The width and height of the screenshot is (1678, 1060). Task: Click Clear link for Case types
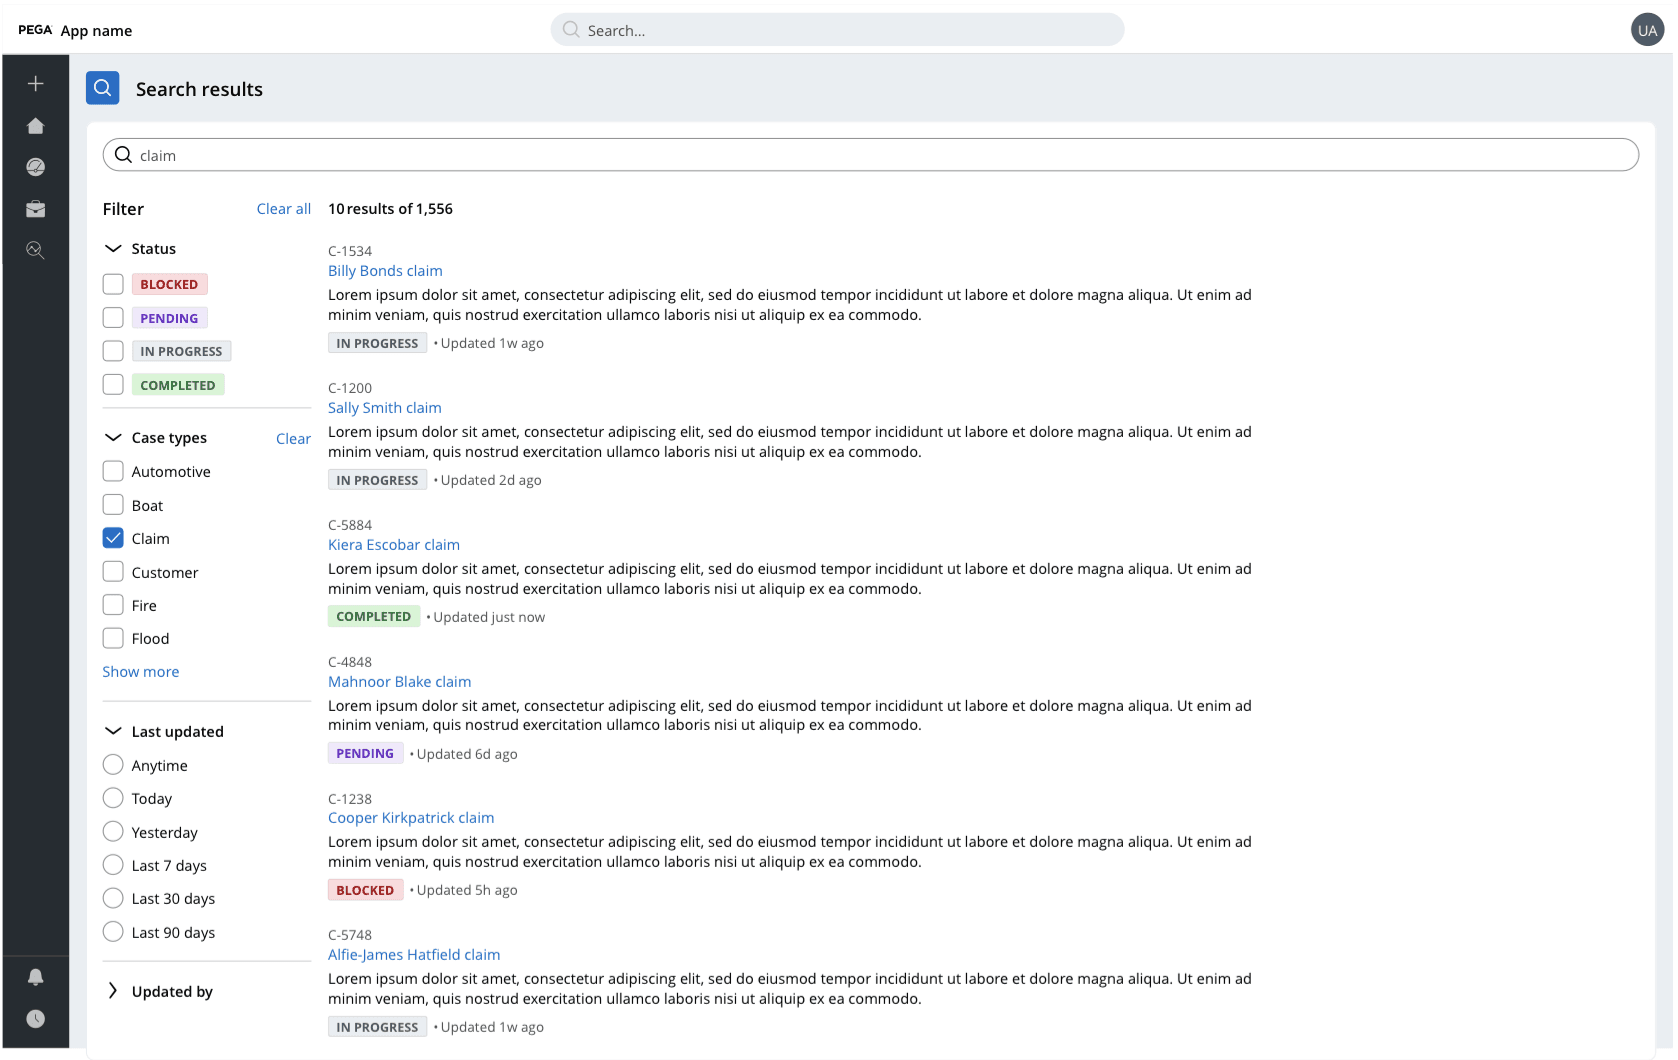[293, 439]
